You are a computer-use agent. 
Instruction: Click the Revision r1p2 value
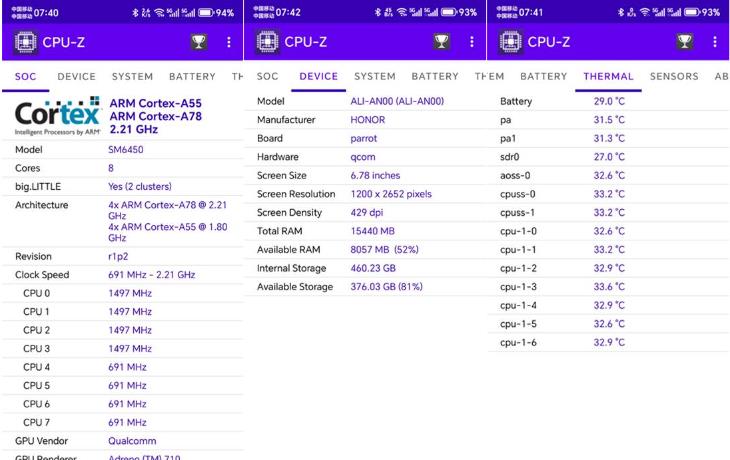click(x=118, y=257)
